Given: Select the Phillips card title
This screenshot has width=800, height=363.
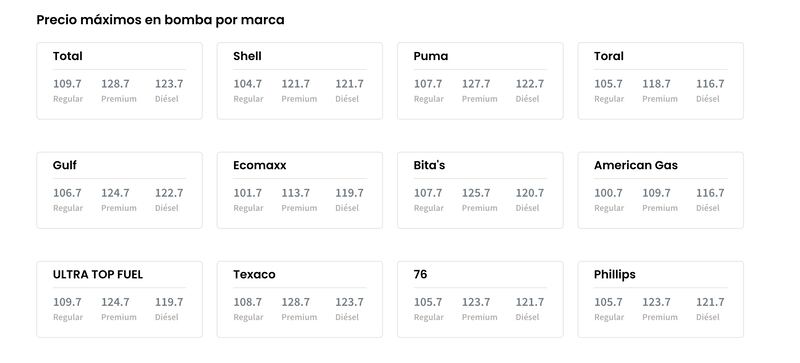Looking at the screenshot, I should pyautogui.click(x=615, y=275).
